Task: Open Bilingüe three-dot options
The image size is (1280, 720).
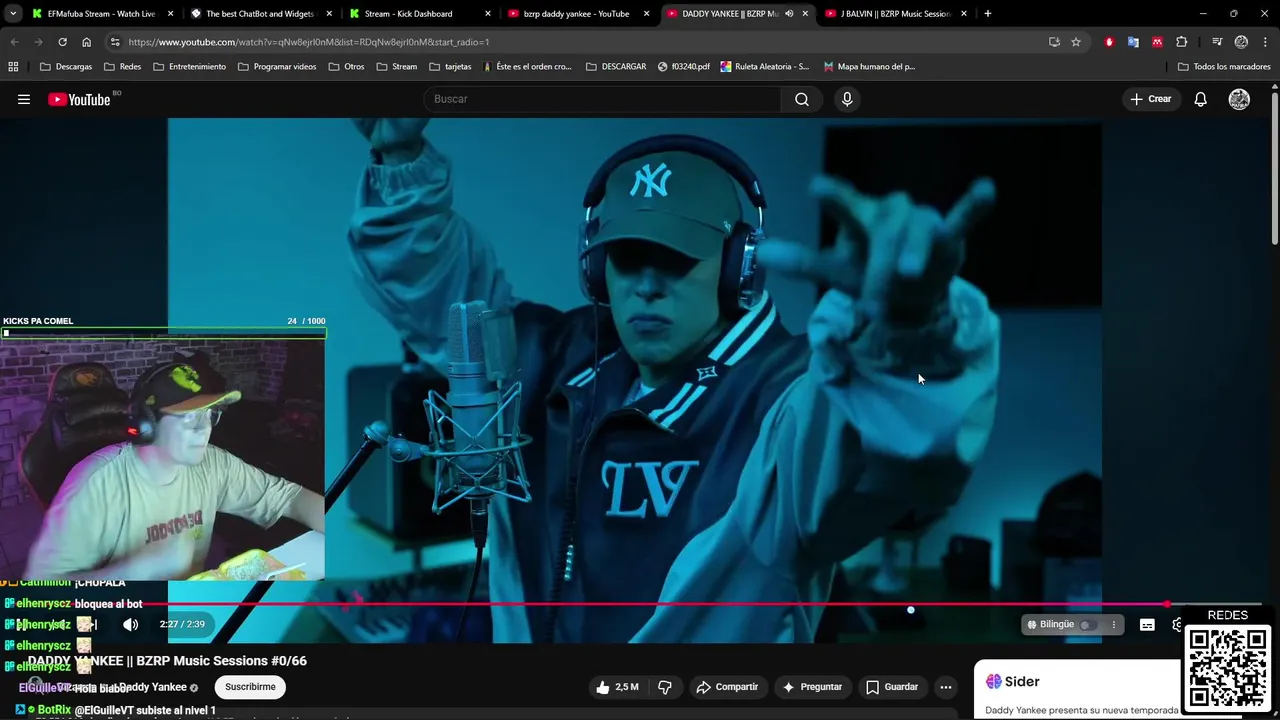Action: (x=1113, y=625)
